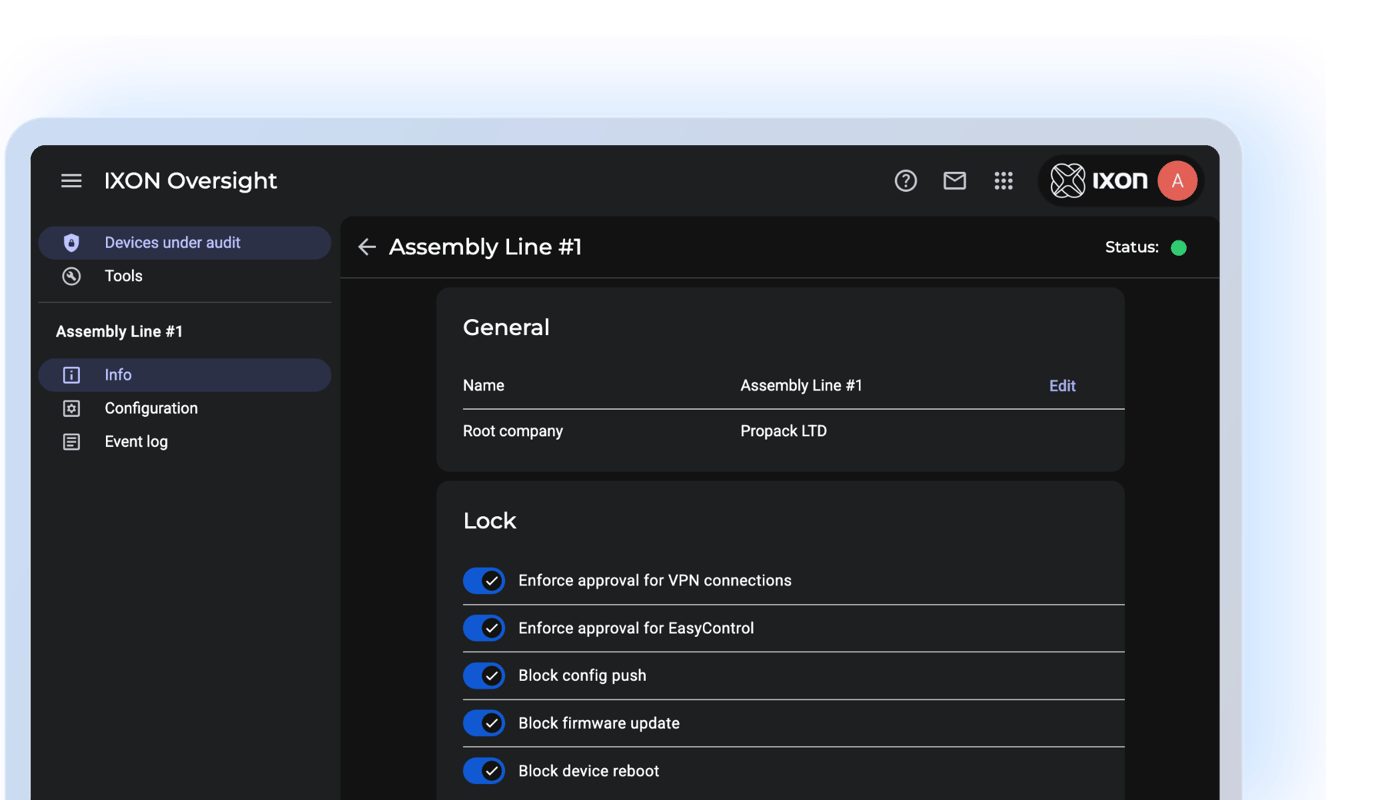Go back using the arrow beside Assembly Line #1
The width and height of the screenshot is (1400, 800).
[367, 247]
